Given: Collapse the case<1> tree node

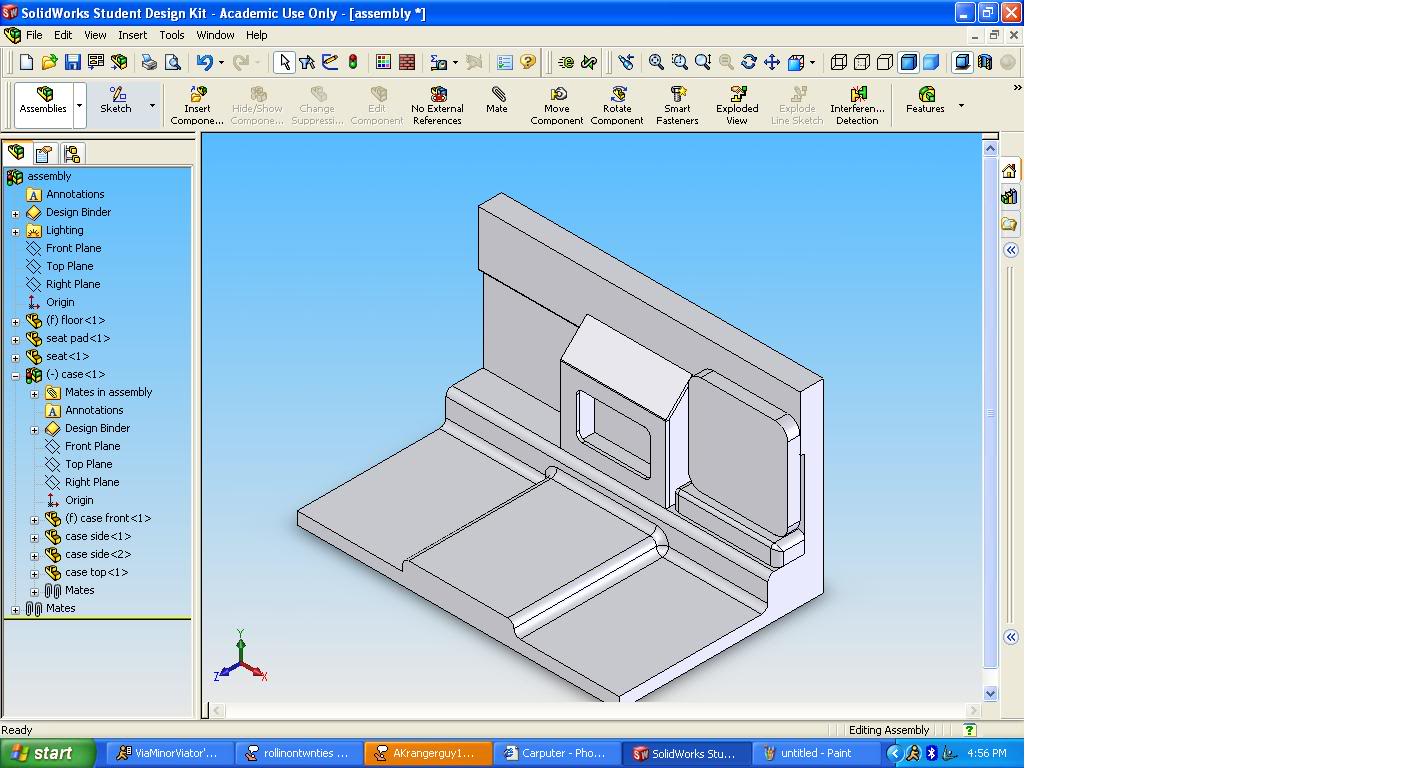Looking at the screenshot, I should click(14, 374).
